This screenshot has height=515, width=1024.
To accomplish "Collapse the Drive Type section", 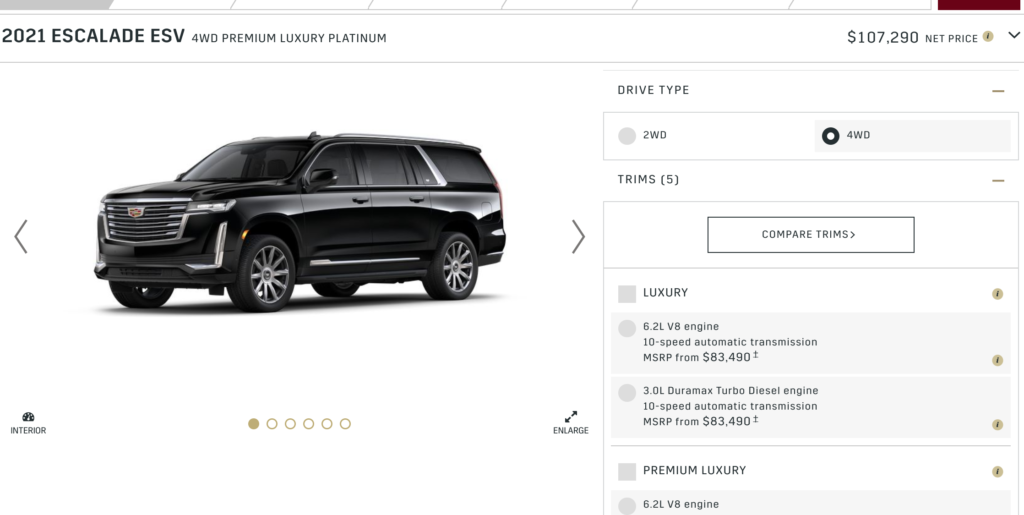I will 997,91.
